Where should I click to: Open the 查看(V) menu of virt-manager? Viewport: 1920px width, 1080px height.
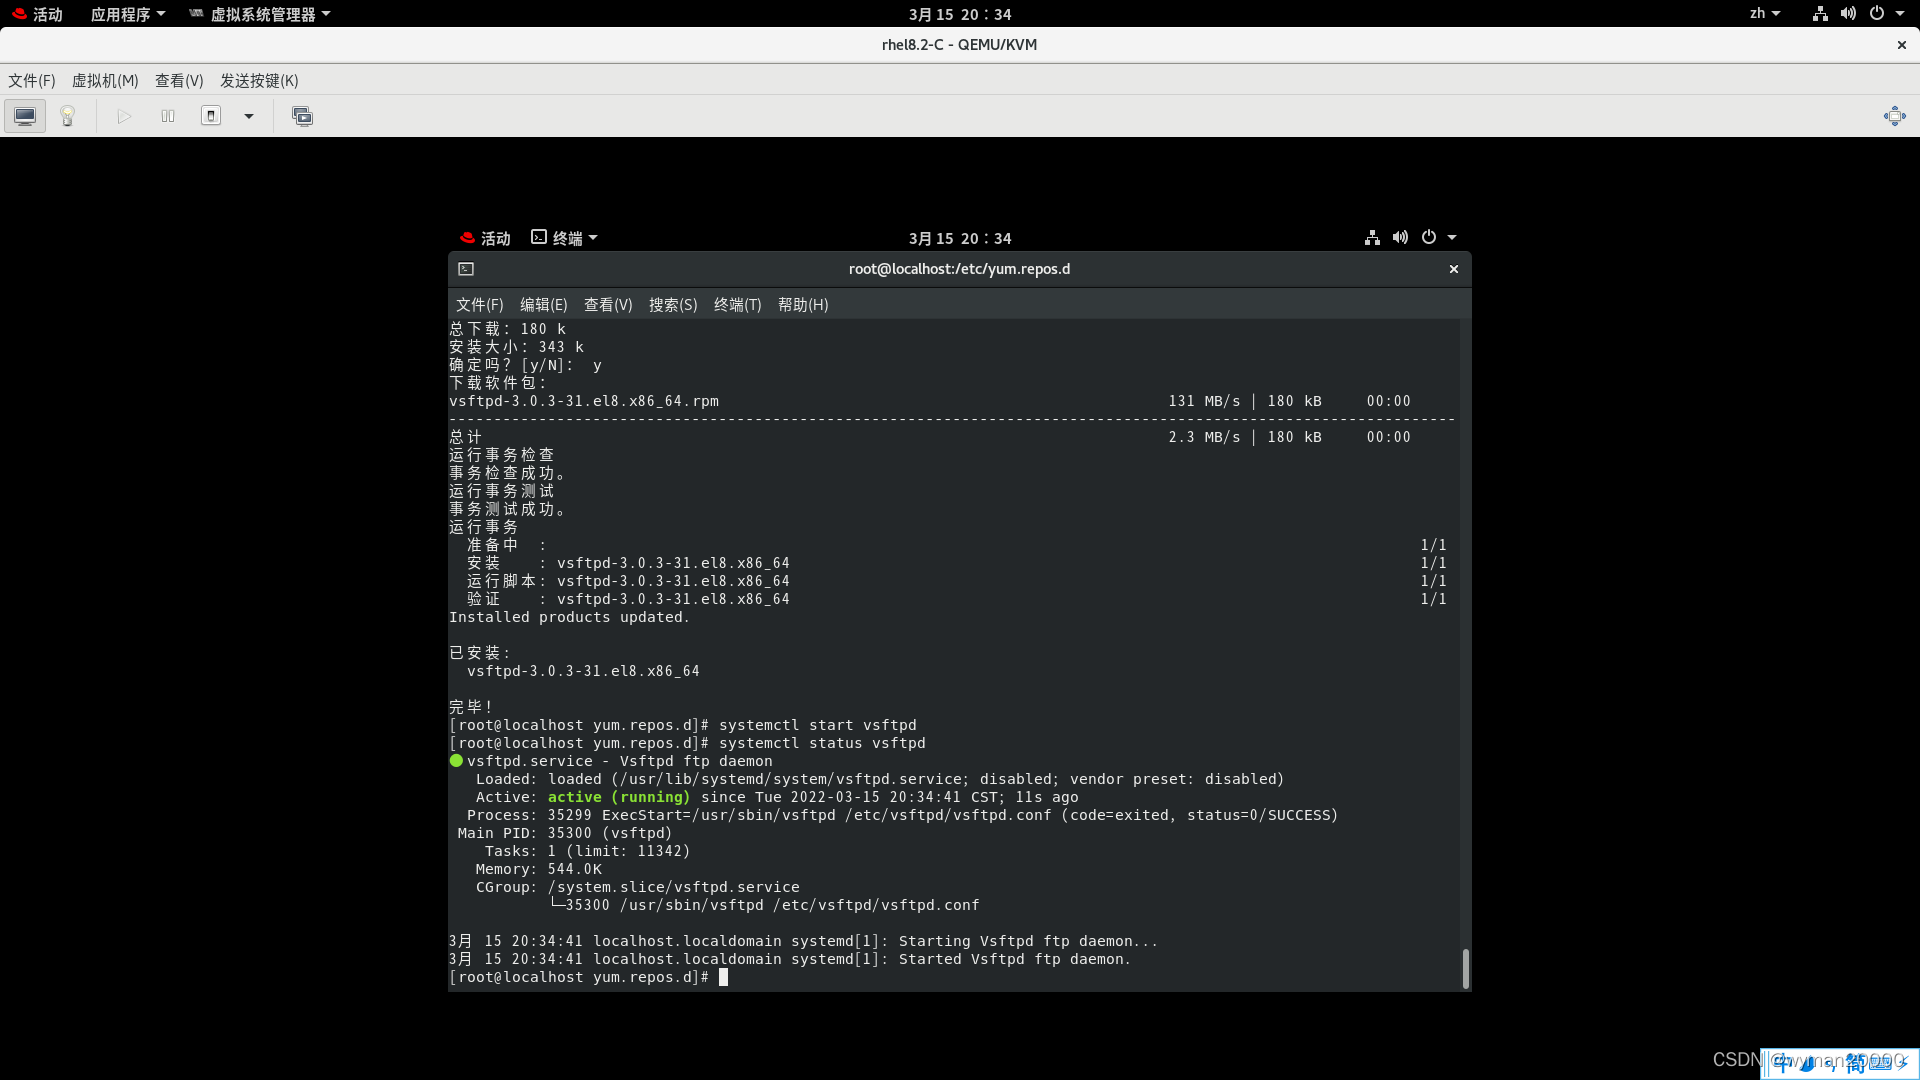tap(179, 80)
